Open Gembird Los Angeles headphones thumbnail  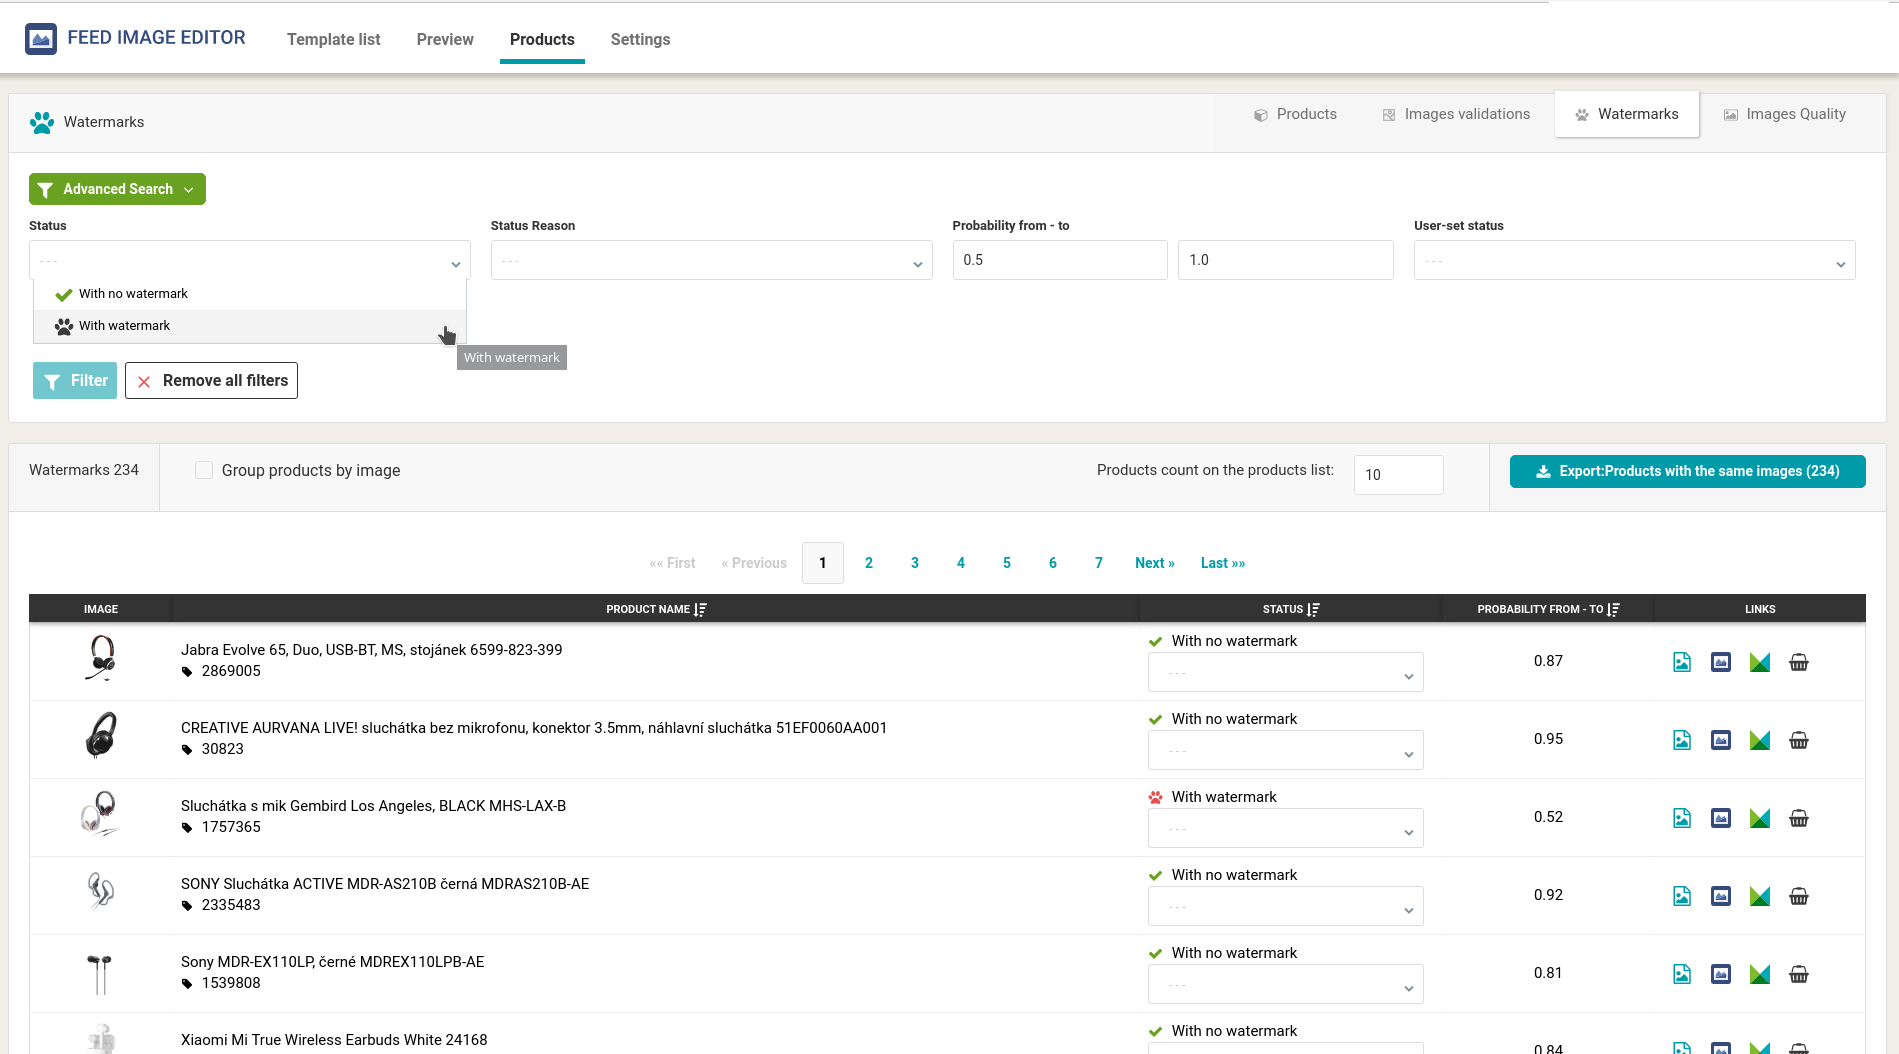coord(101,815)
